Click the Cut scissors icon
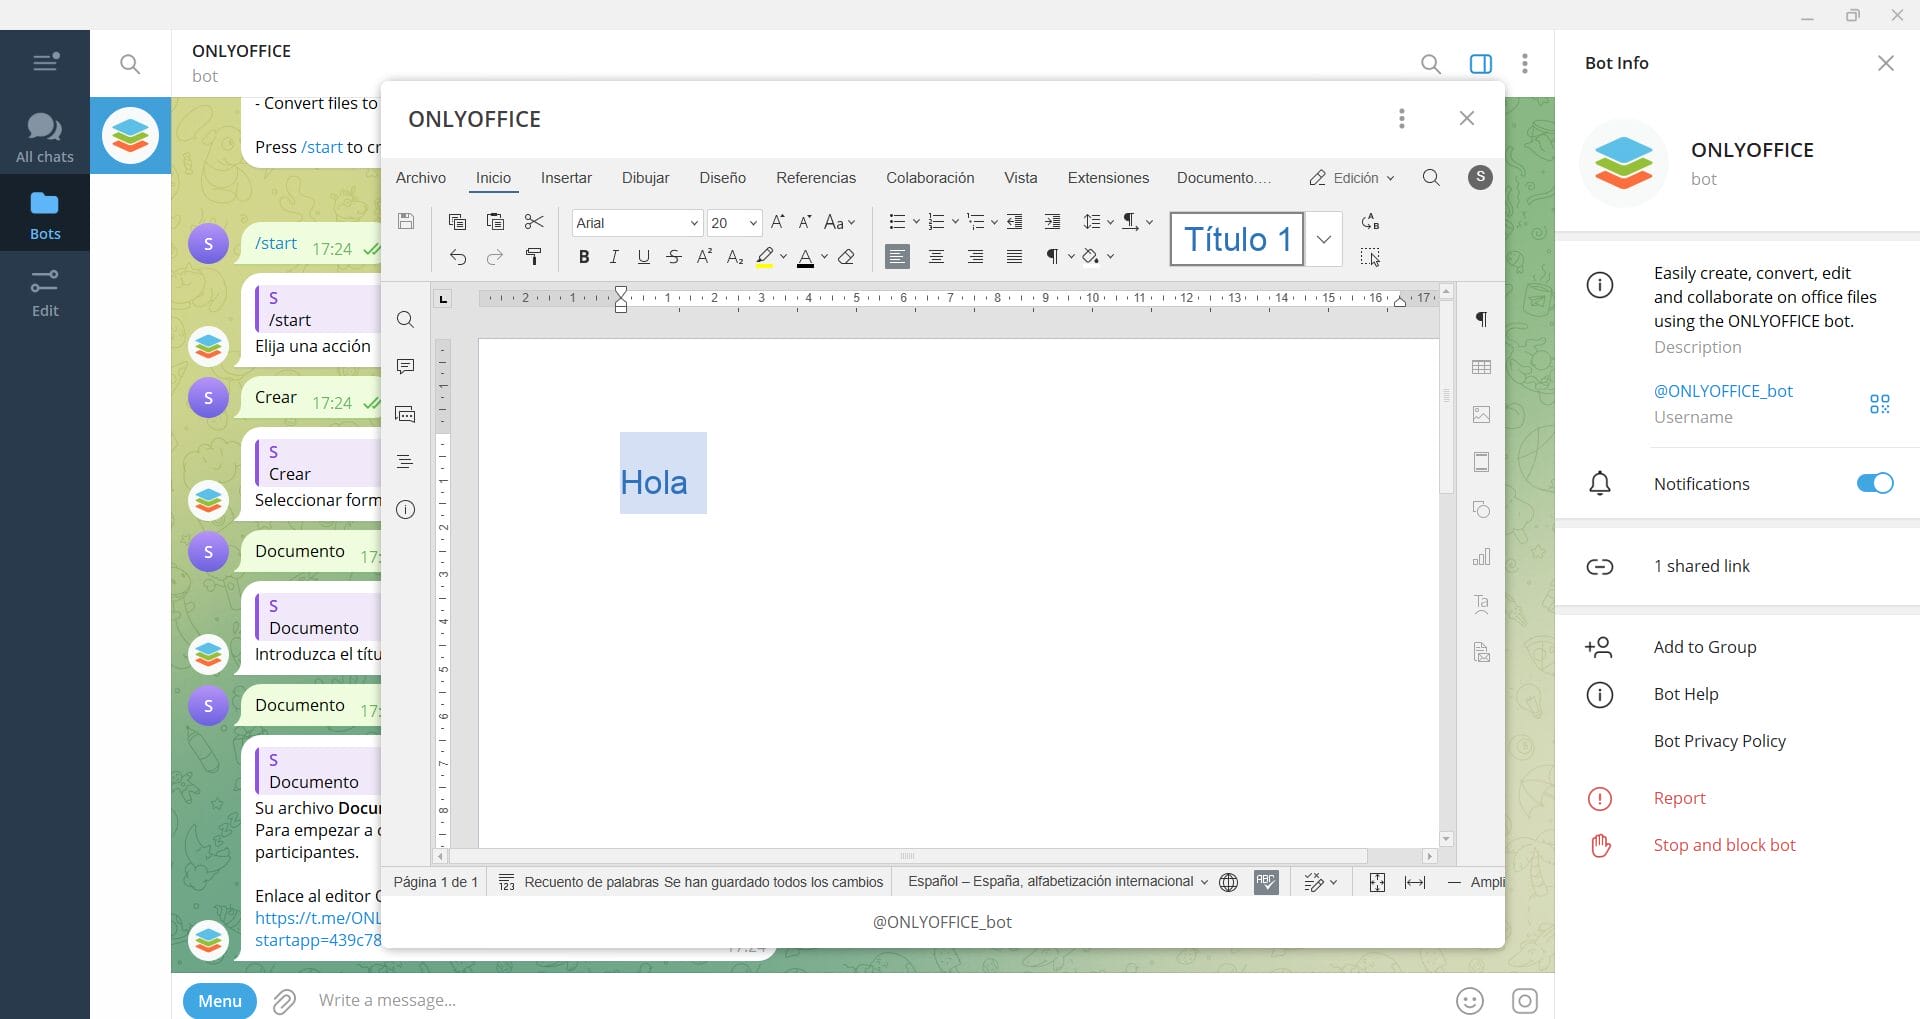 click(534, 222)
